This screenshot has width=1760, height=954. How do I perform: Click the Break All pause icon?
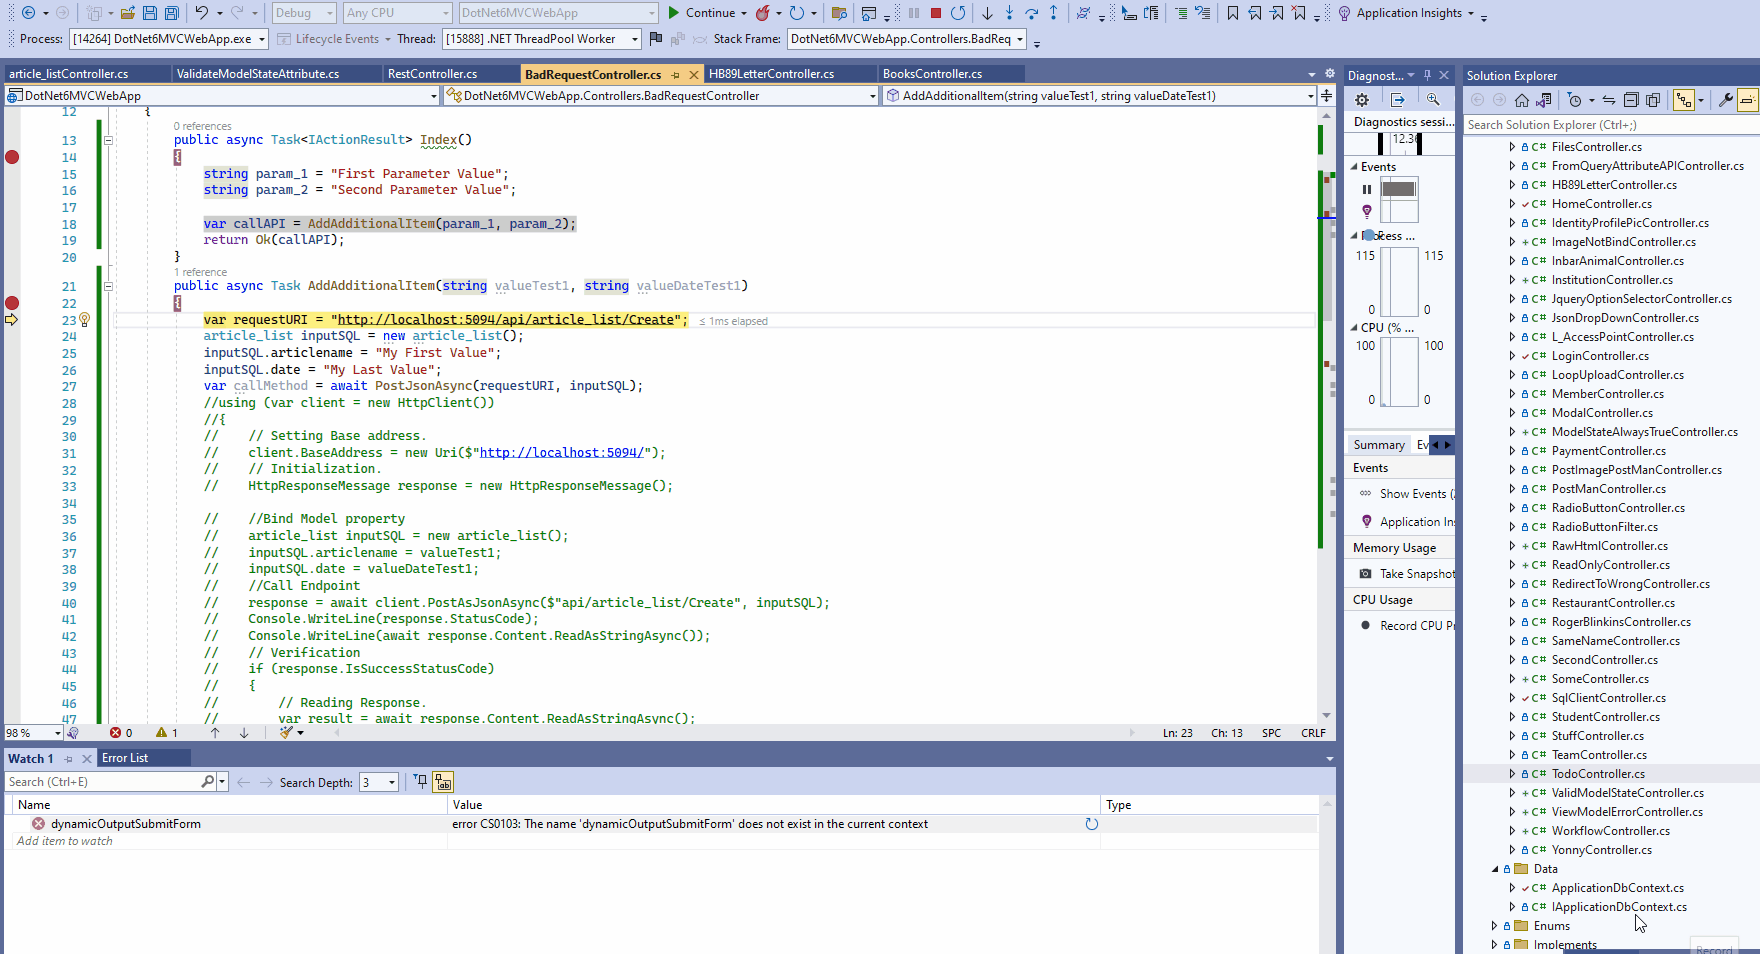pyautogui.click(x=913, y=13)
